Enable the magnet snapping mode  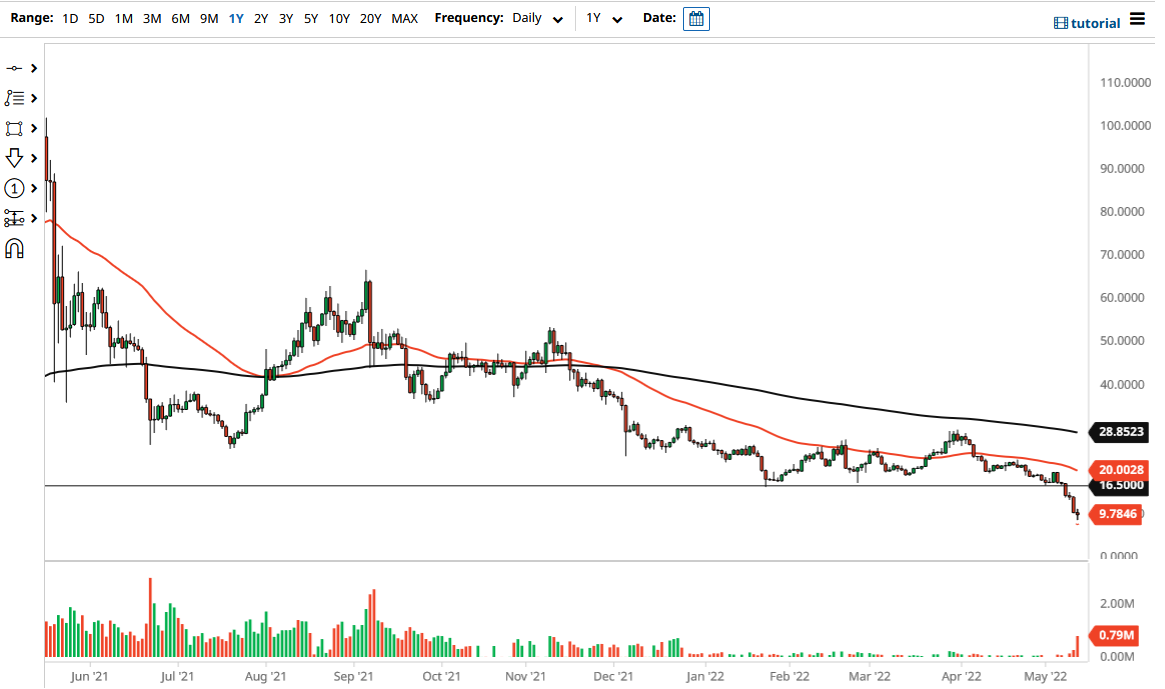pos(14,248)
